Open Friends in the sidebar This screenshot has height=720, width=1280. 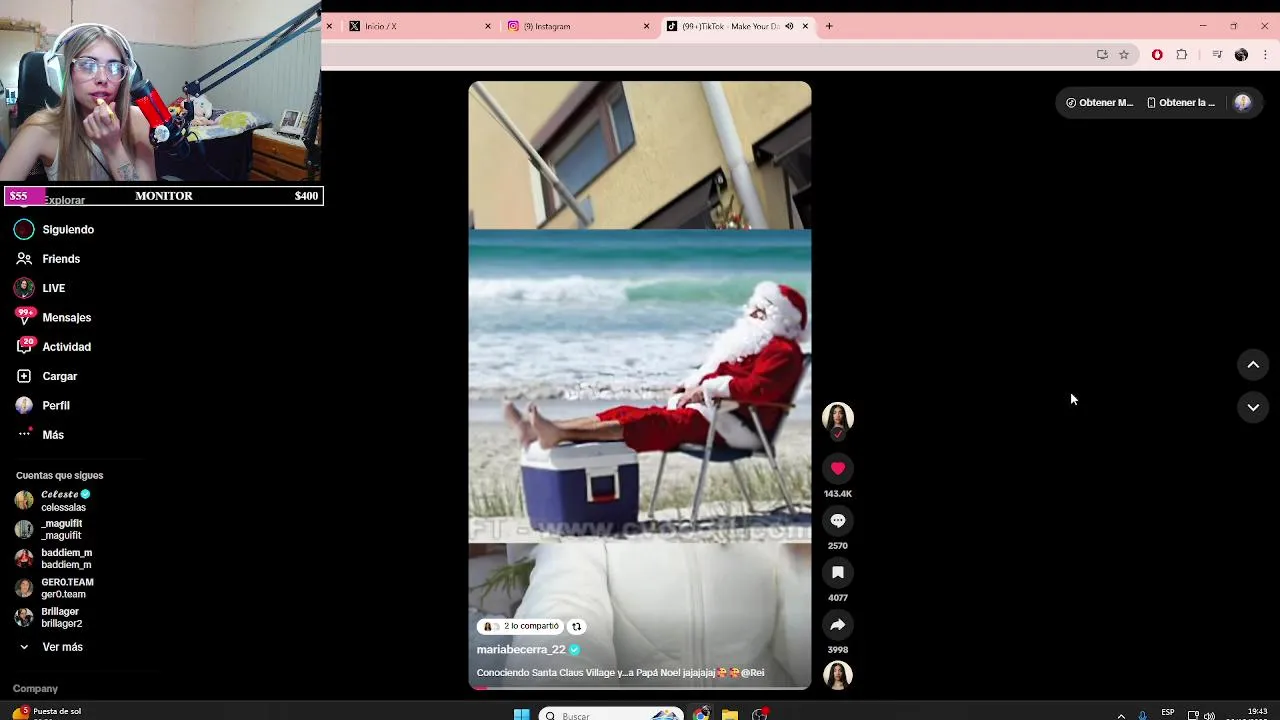[x=61, y=259]
